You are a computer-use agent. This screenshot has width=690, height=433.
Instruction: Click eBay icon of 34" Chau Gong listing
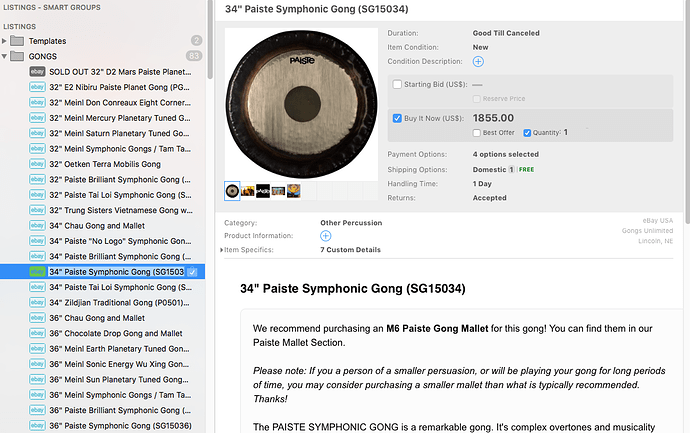pos(37,225)
